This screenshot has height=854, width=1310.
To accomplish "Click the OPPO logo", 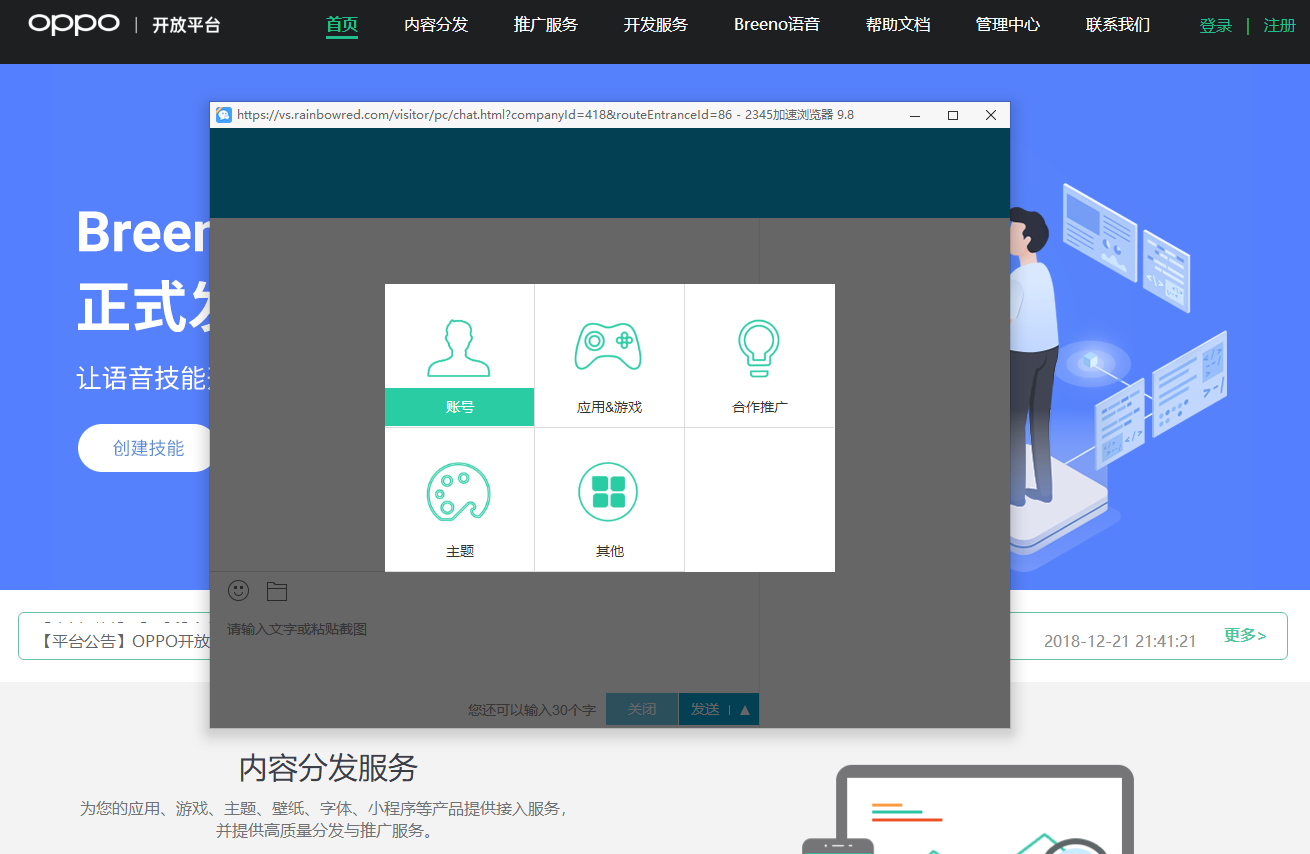I will coord(74,24).
